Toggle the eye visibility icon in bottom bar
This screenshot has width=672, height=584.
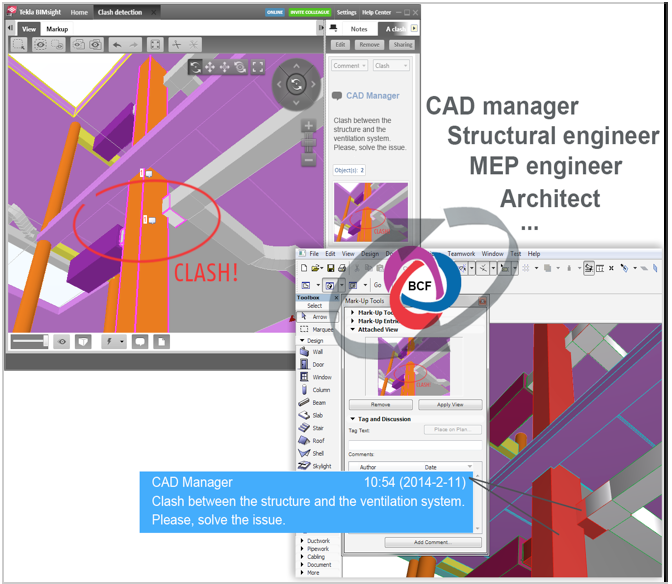(62, 341)
